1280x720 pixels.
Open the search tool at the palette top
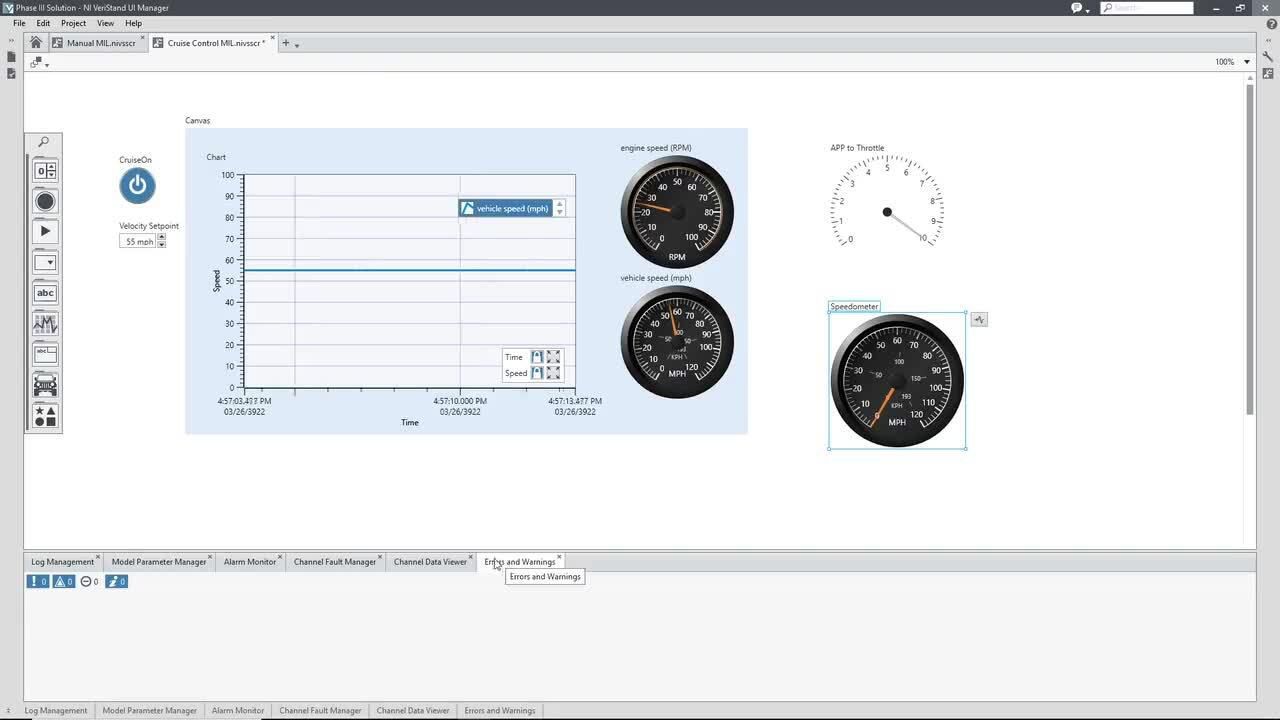click(x=44, y=141)
